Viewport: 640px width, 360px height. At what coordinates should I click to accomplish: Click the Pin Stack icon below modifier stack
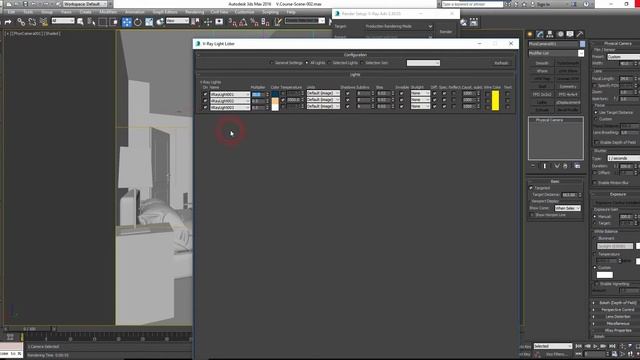point(533,166)
